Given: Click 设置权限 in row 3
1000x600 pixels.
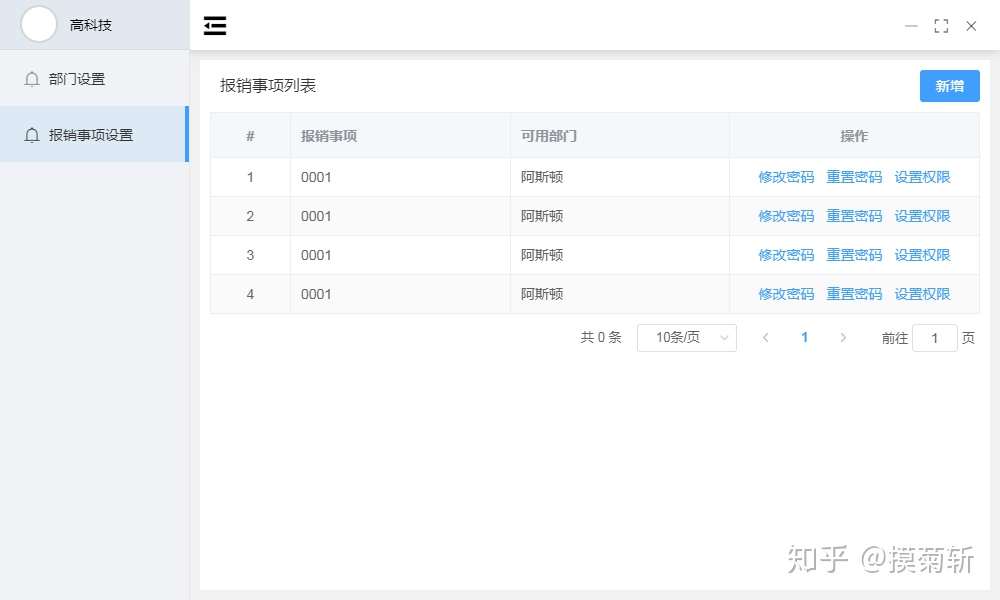Looking at the screenshot, I should pyautogui.click(x=922, y=254).
